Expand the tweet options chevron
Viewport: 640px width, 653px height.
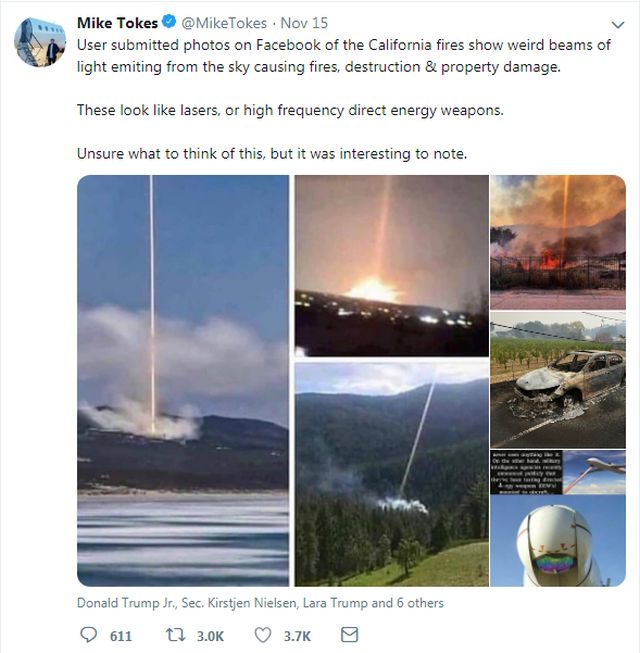[617, 23]
